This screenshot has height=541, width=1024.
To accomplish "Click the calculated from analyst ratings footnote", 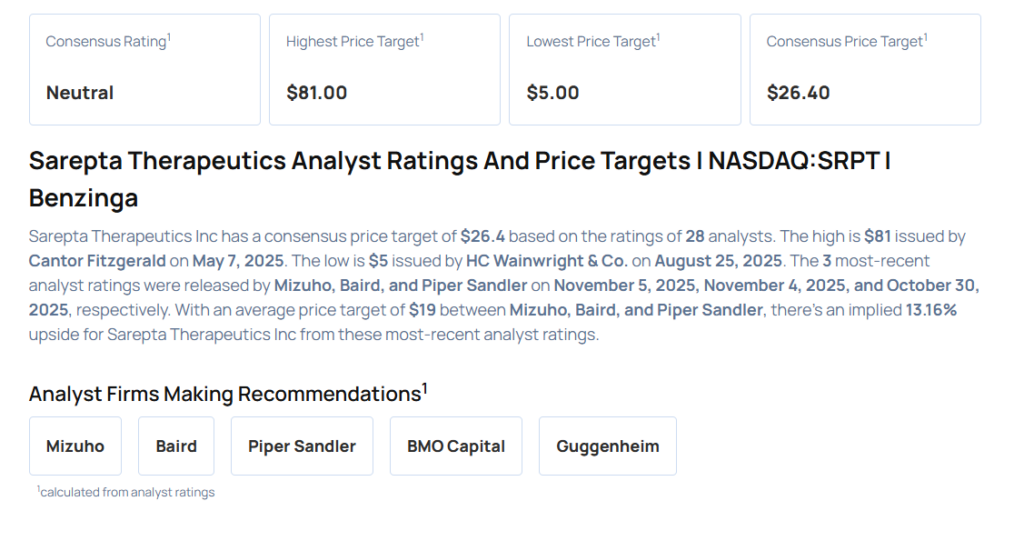I will pos(127,492).
